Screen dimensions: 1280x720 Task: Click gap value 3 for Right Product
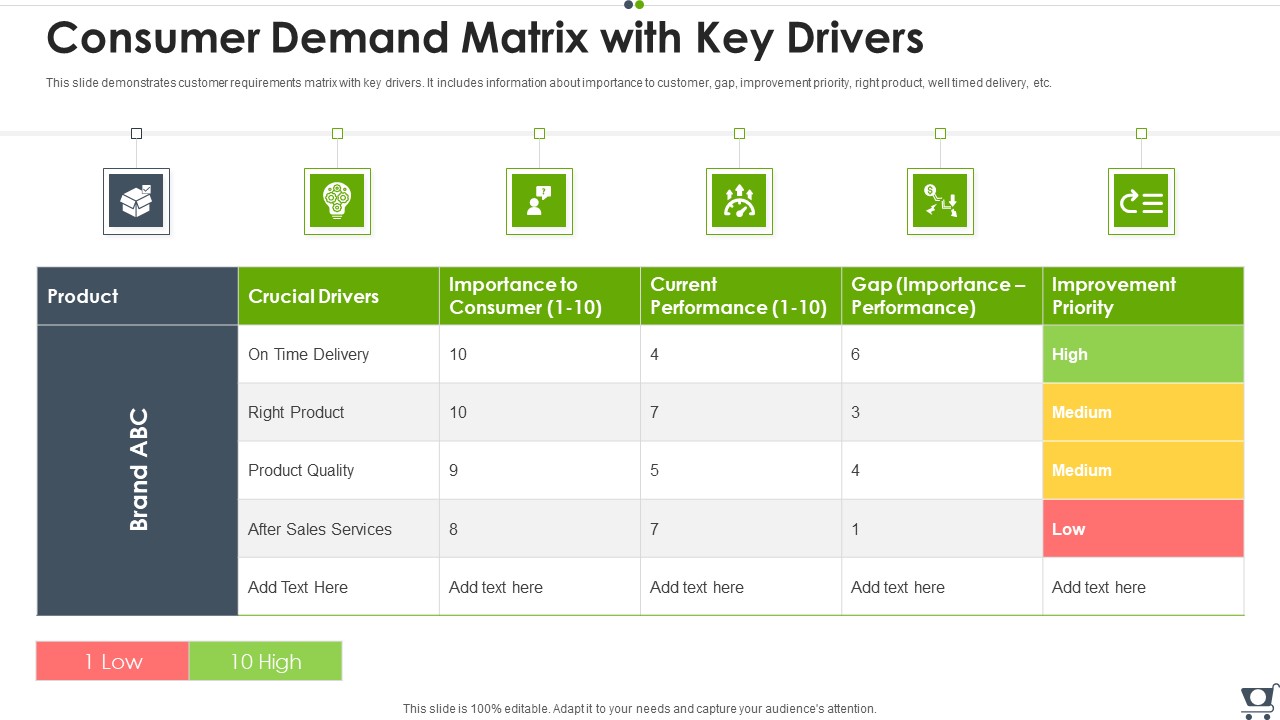pyautogui.click(x=942, y=412)
